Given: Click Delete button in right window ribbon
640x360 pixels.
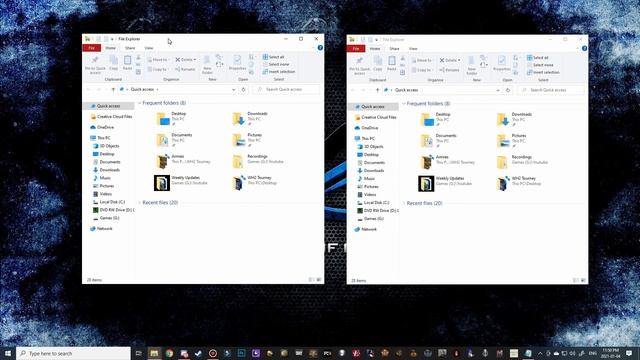Looking at the screenshot, I should tap(448, 60).
